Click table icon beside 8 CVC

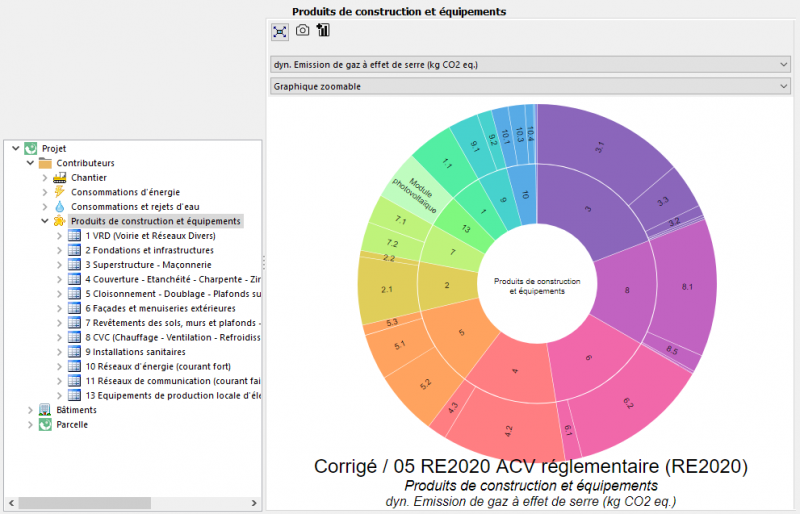pyautogui.click(x=74, y=337)
